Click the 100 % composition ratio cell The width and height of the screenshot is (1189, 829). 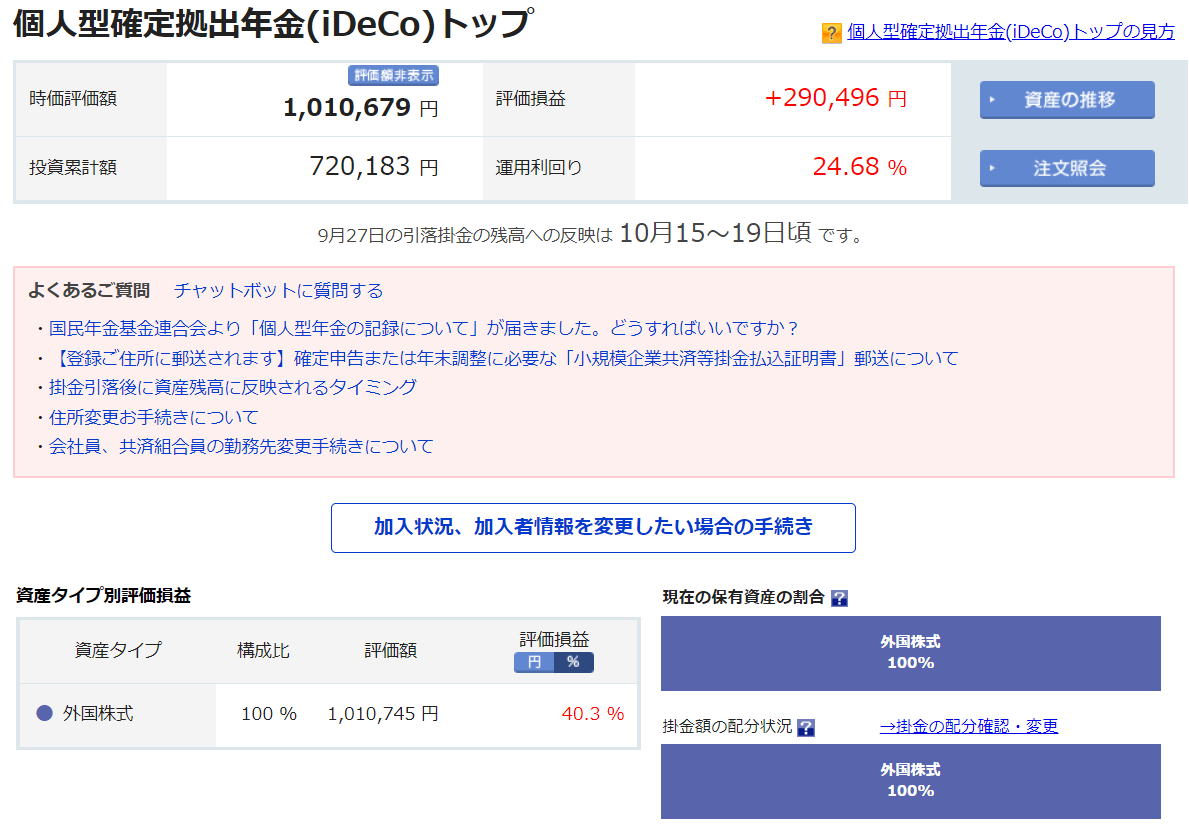click(268, 714)
